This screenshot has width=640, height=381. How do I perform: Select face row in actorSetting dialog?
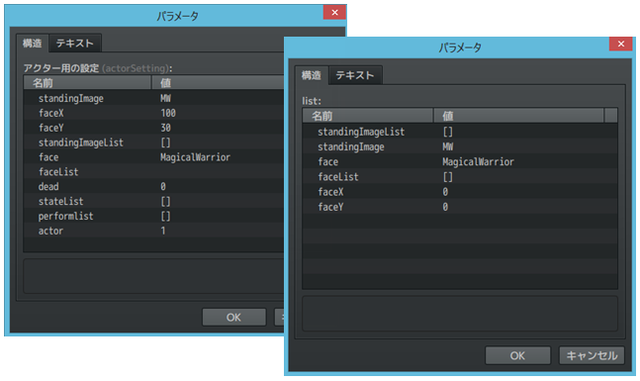(x=154, y=157)
